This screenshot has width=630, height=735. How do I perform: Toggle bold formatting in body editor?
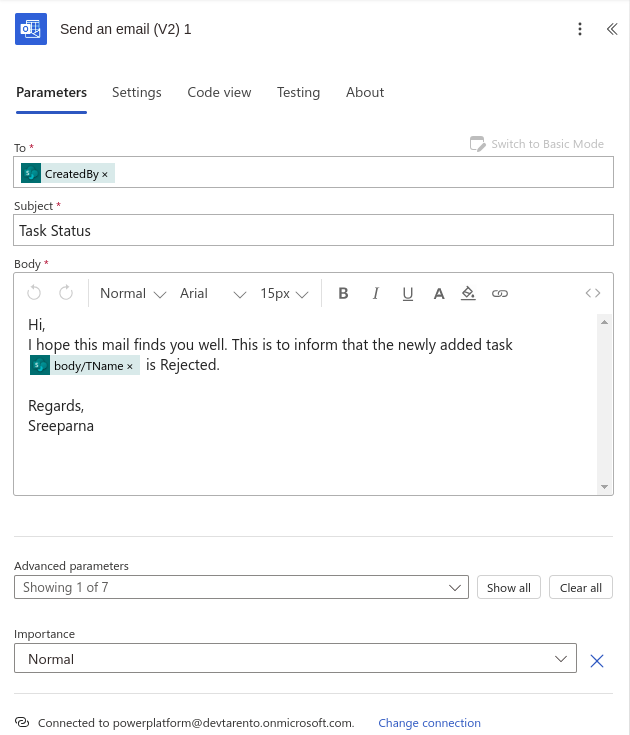tap(343, 293)
